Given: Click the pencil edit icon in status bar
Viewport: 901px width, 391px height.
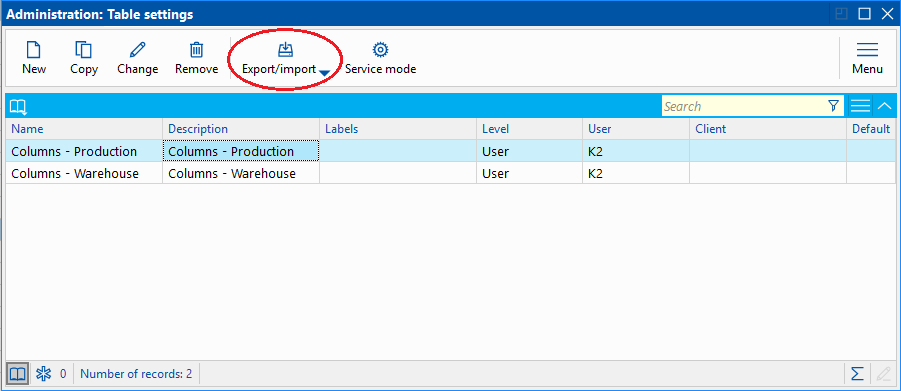Looking at the screenshot, I should 883,374.
